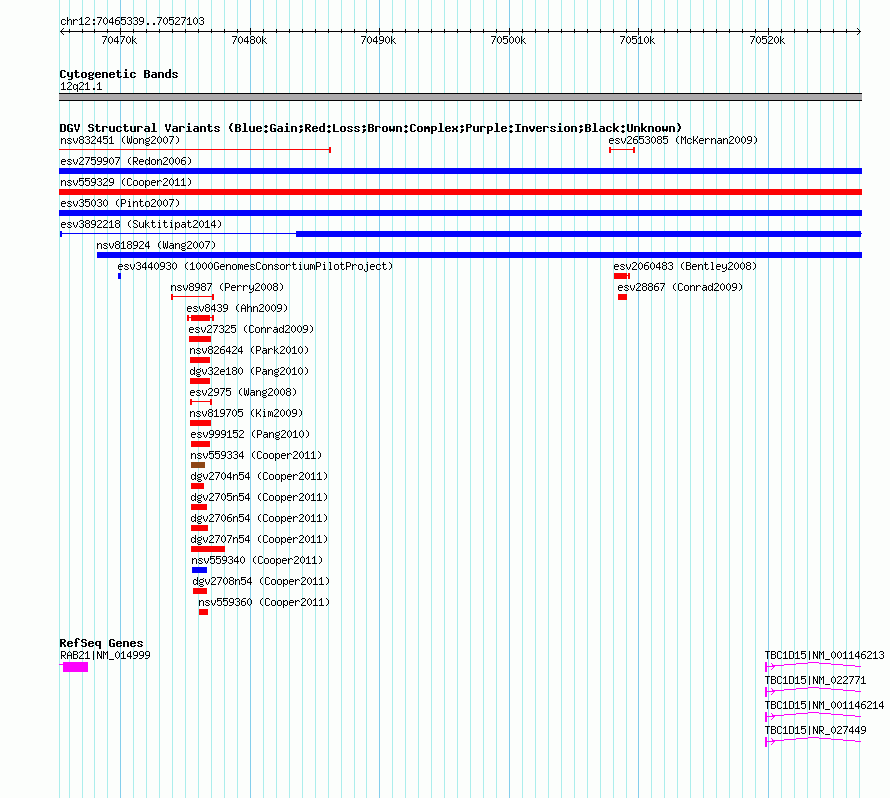Select the 12q21.1 cytogenetic band bar

click(x=460, y=97)
